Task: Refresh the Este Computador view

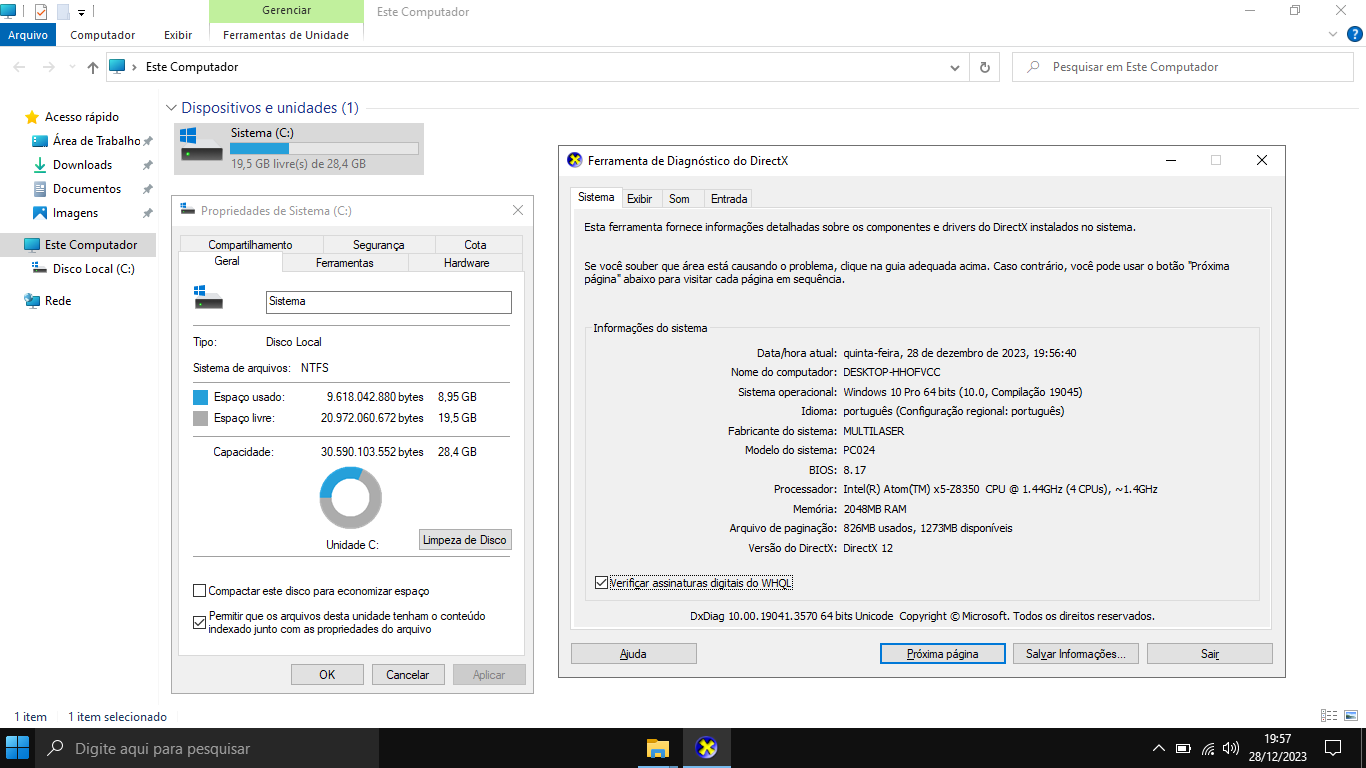Action: point(984,67)
